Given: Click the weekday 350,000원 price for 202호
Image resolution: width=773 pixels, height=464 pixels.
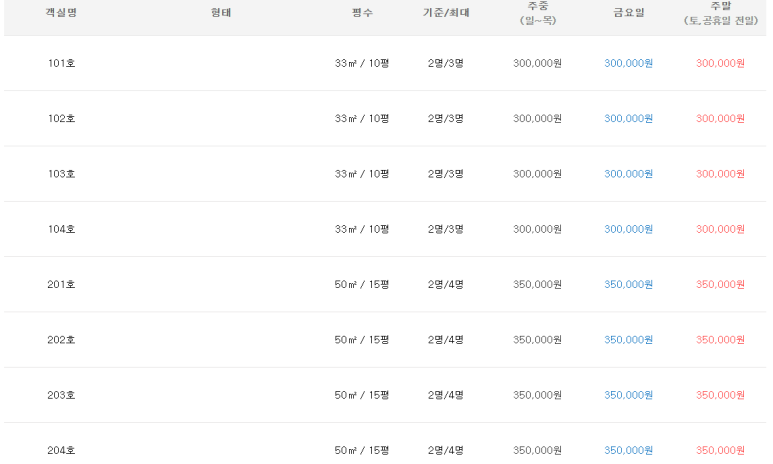Looking at the screenshot, I should 537,340.
